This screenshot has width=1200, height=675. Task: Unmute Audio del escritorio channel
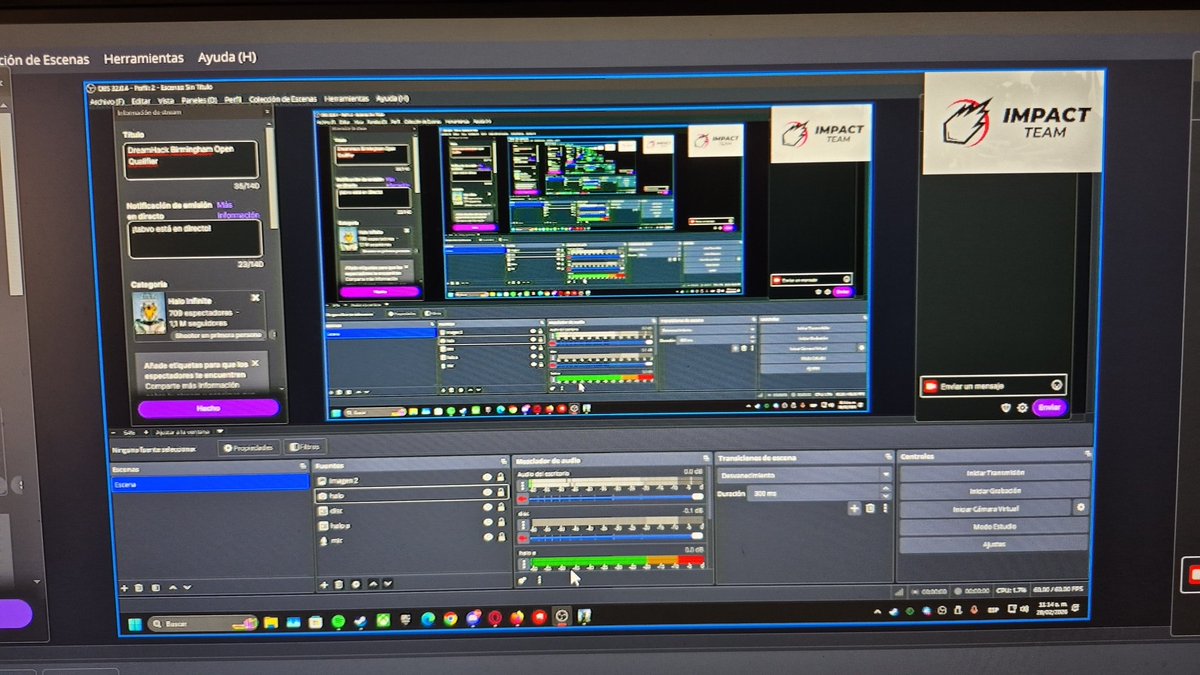(522, 499)
